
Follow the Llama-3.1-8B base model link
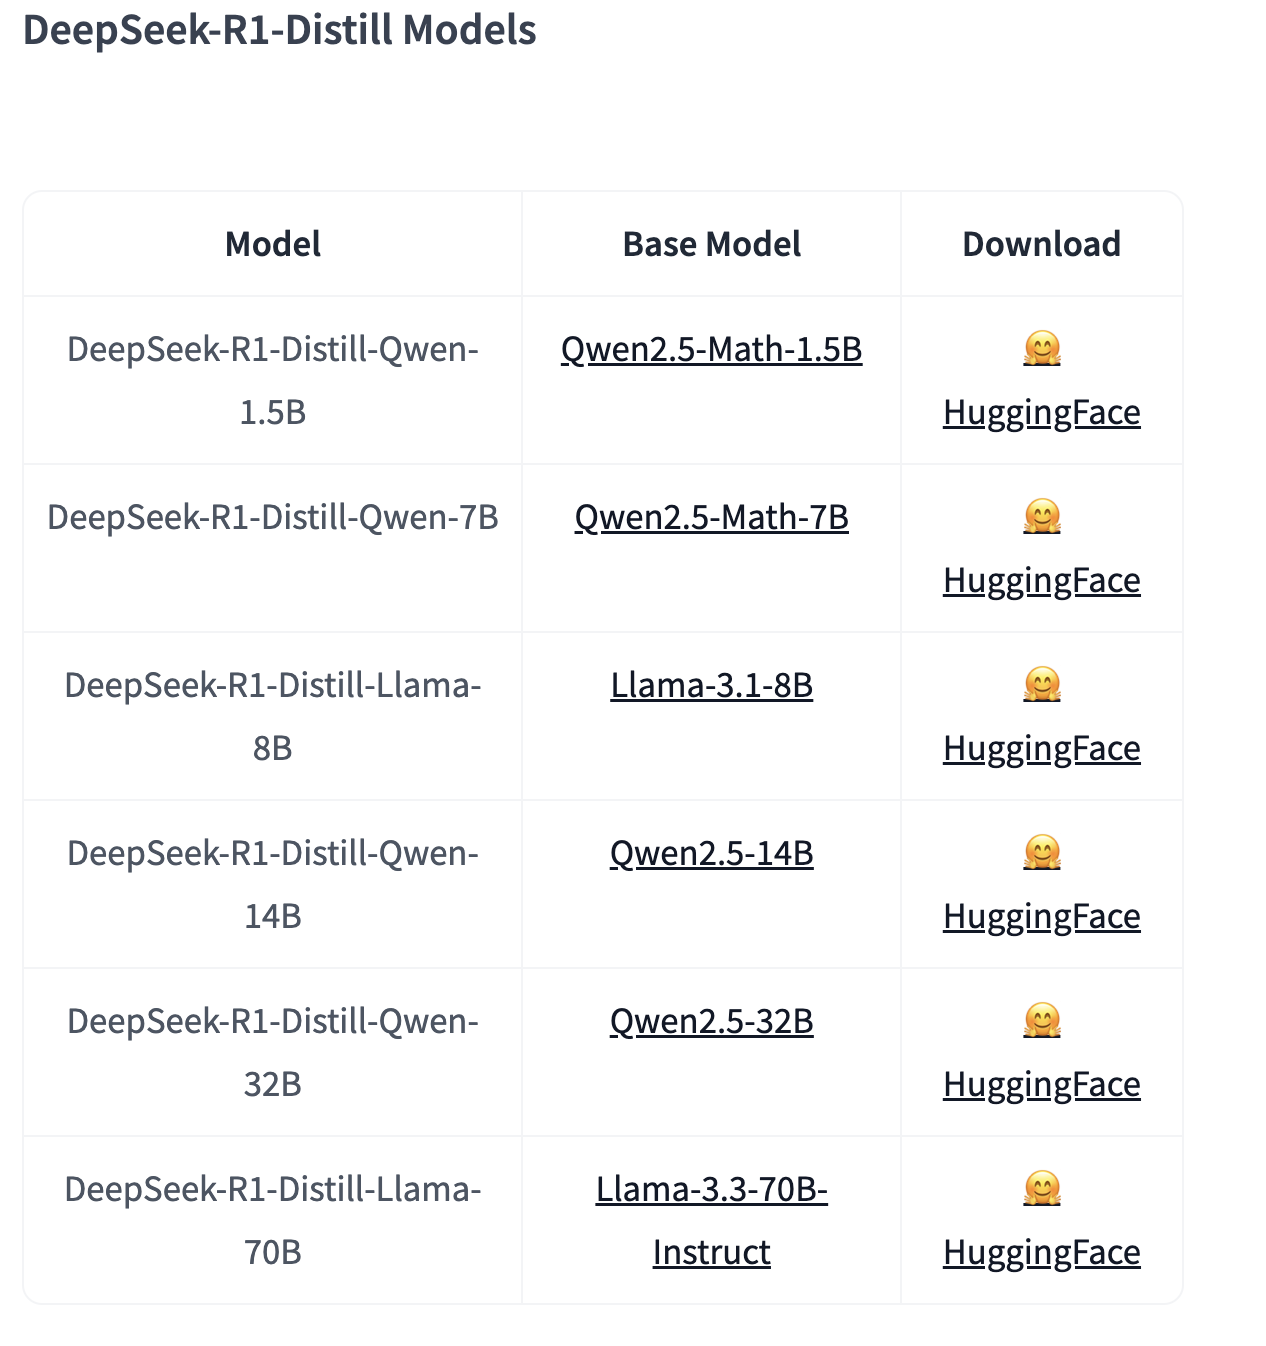[711, 686]
